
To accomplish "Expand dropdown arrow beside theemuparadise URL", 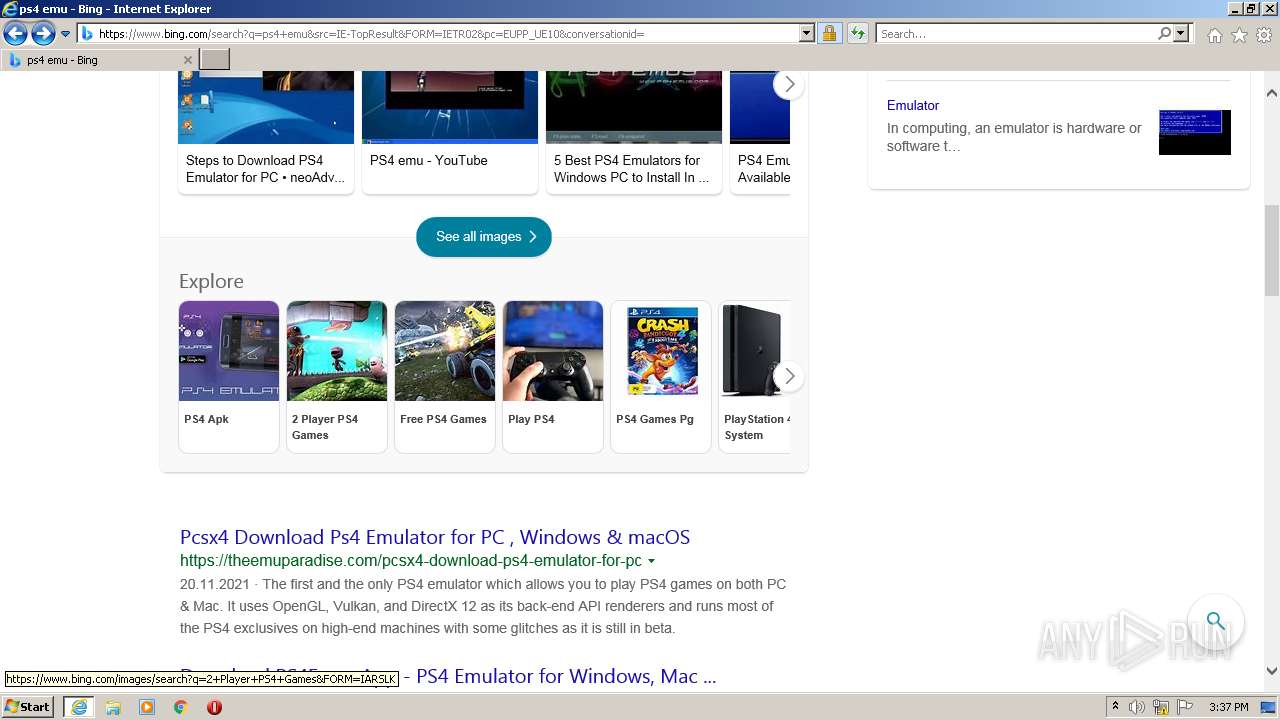I will (x=652, y=562).
